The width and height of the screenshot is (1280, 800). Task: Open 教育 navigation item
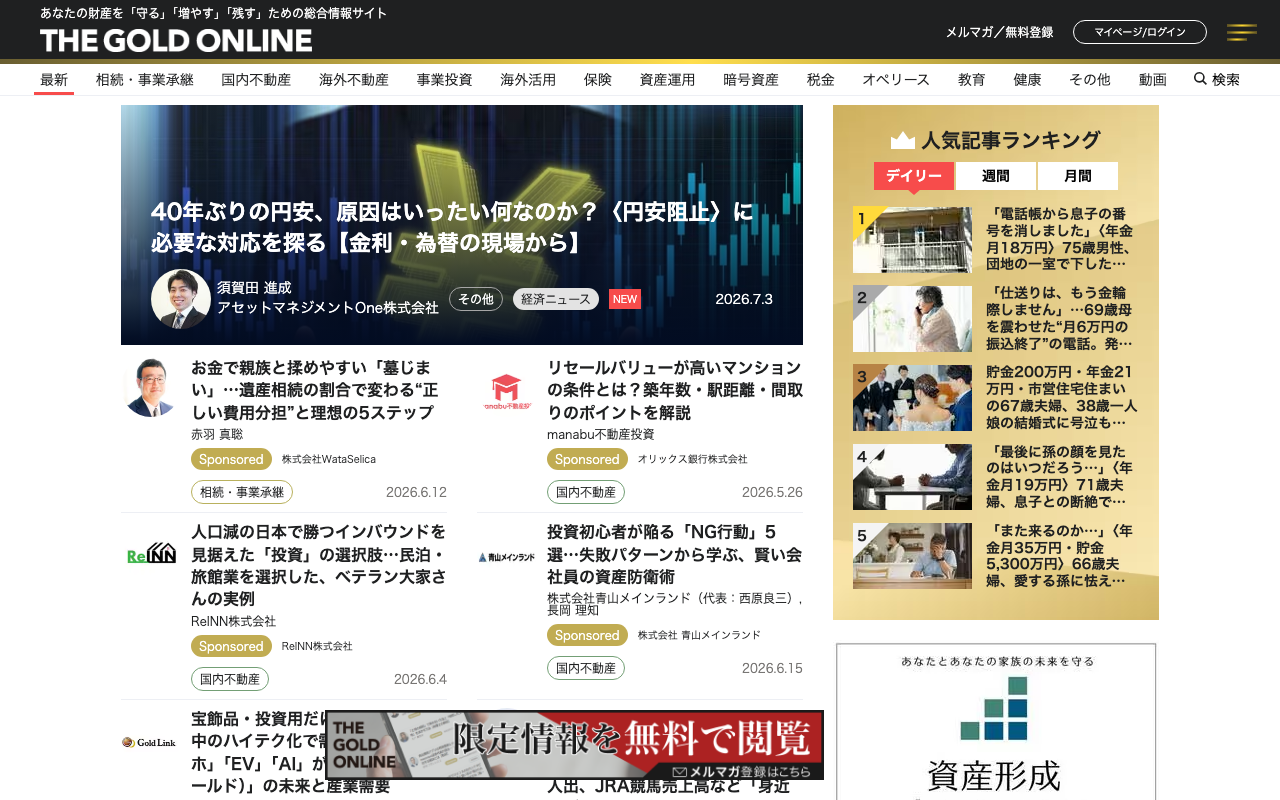click(972, 80)
